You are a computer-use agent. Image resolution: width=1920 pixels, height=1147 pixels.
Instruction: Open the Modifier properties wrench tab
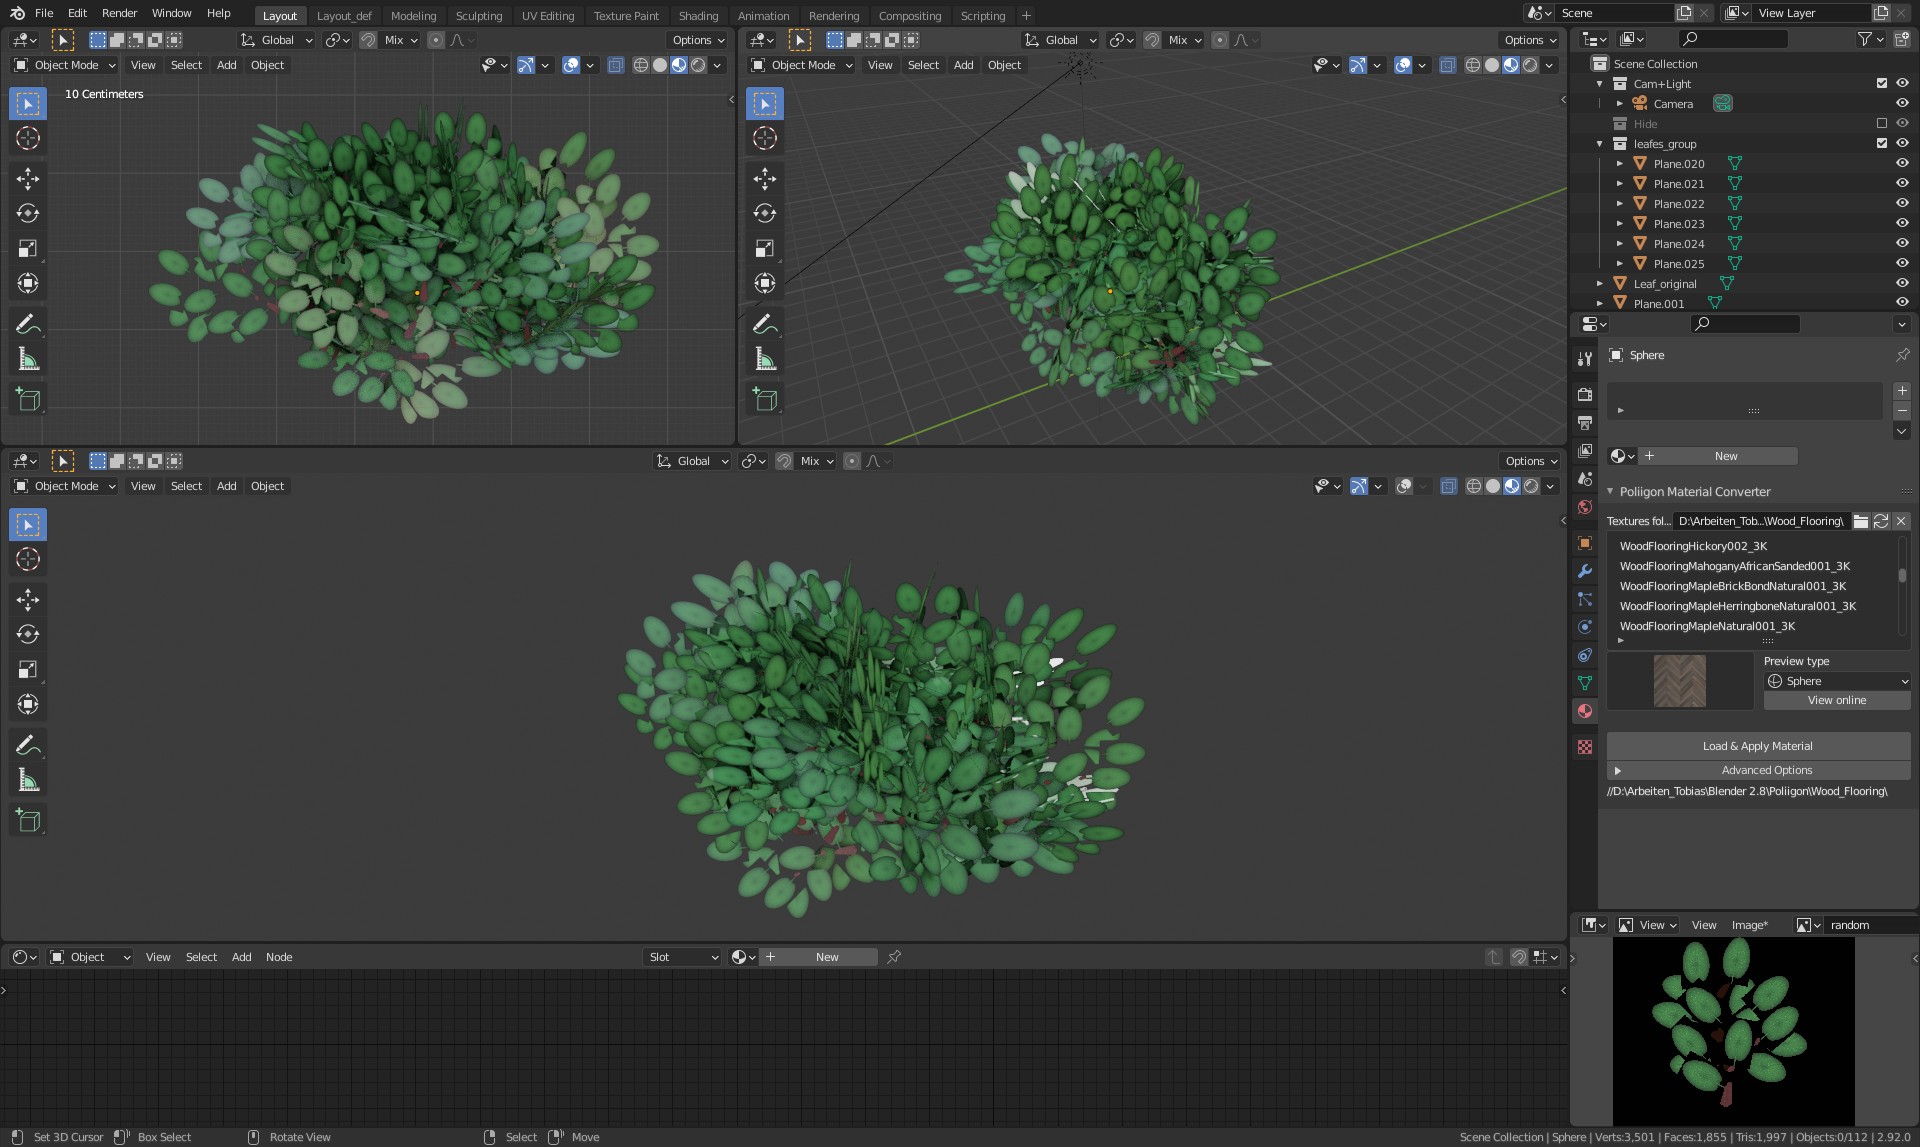coord(1585,571)
